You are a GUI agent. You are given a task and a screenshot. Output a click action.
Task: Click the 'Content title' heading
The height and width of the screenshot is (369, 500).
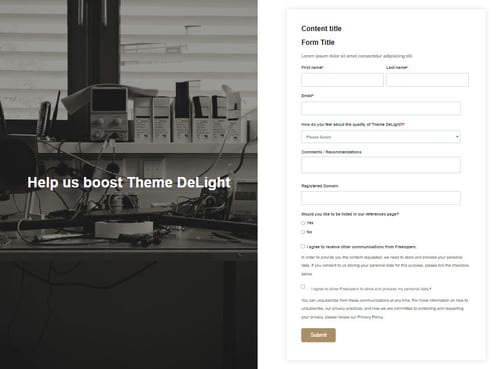click(321, 29)
